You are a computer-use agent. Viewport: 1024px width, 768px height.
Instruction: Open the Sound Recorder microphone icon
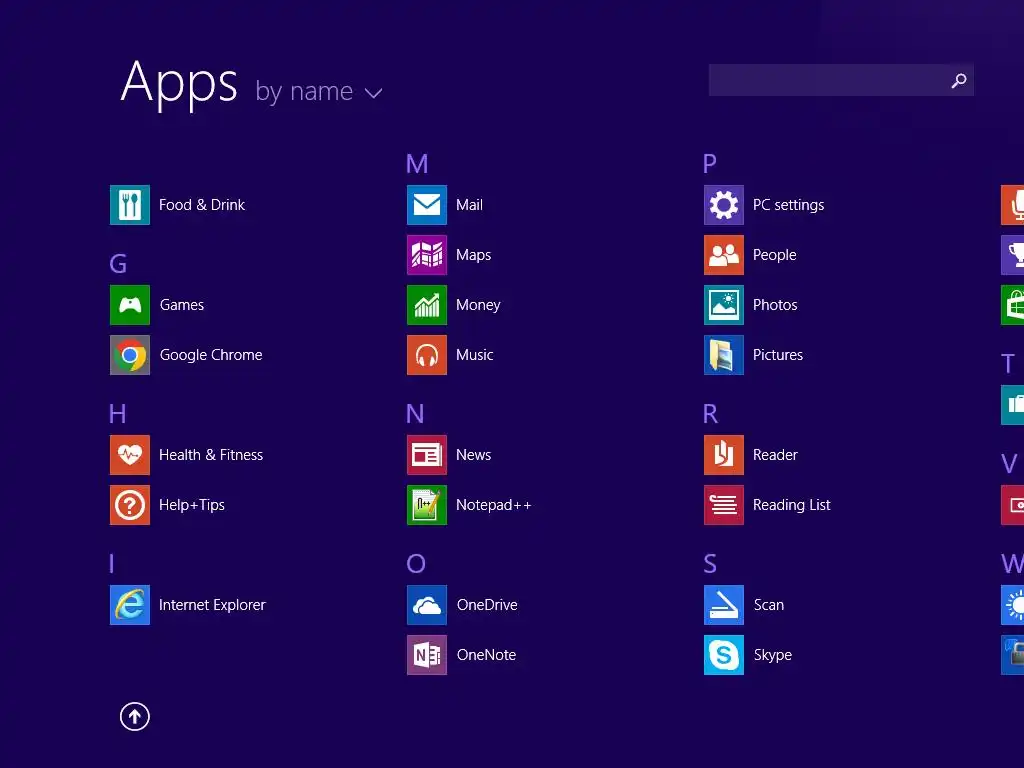(x=1013, y=205)
